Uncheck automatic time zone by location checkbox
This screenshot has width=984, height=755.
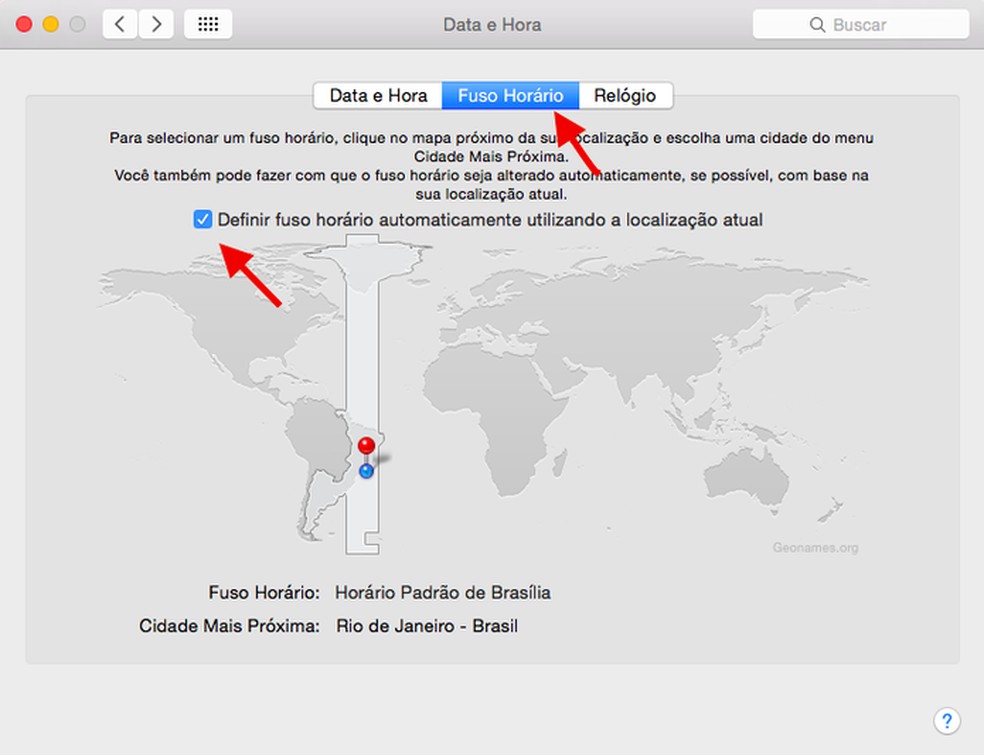coord(203,219)
